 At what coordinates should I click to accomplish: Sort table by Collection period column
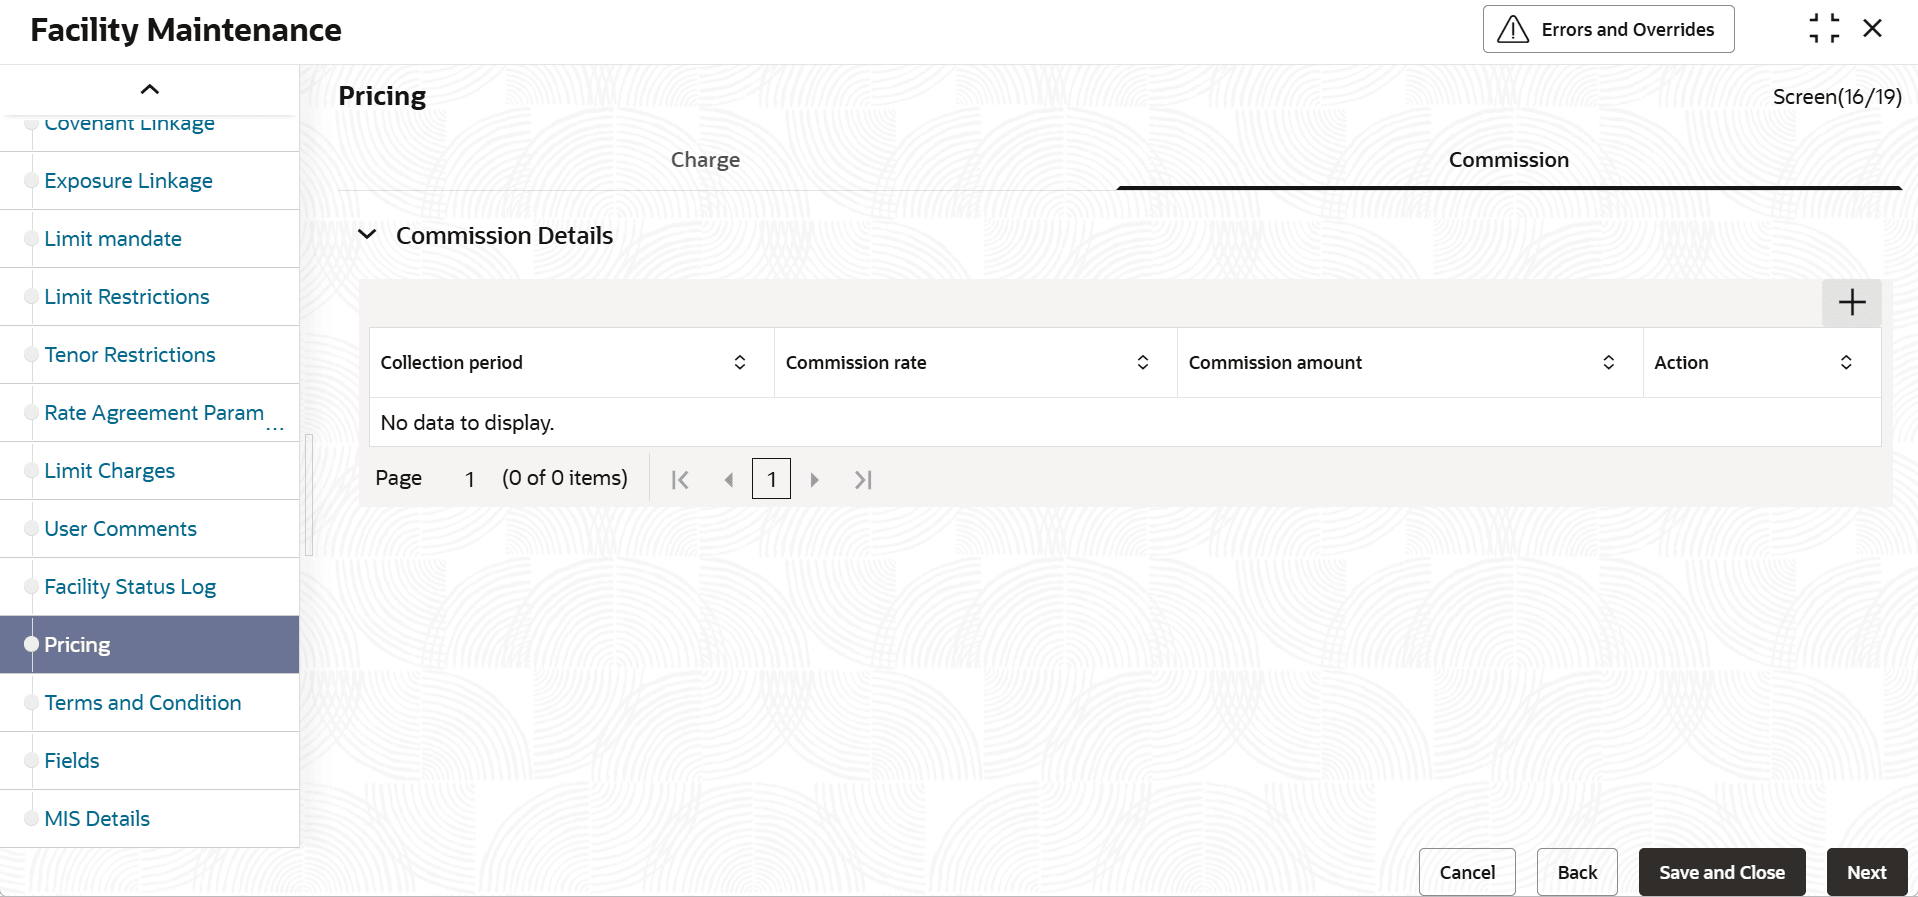pos(740,362)
